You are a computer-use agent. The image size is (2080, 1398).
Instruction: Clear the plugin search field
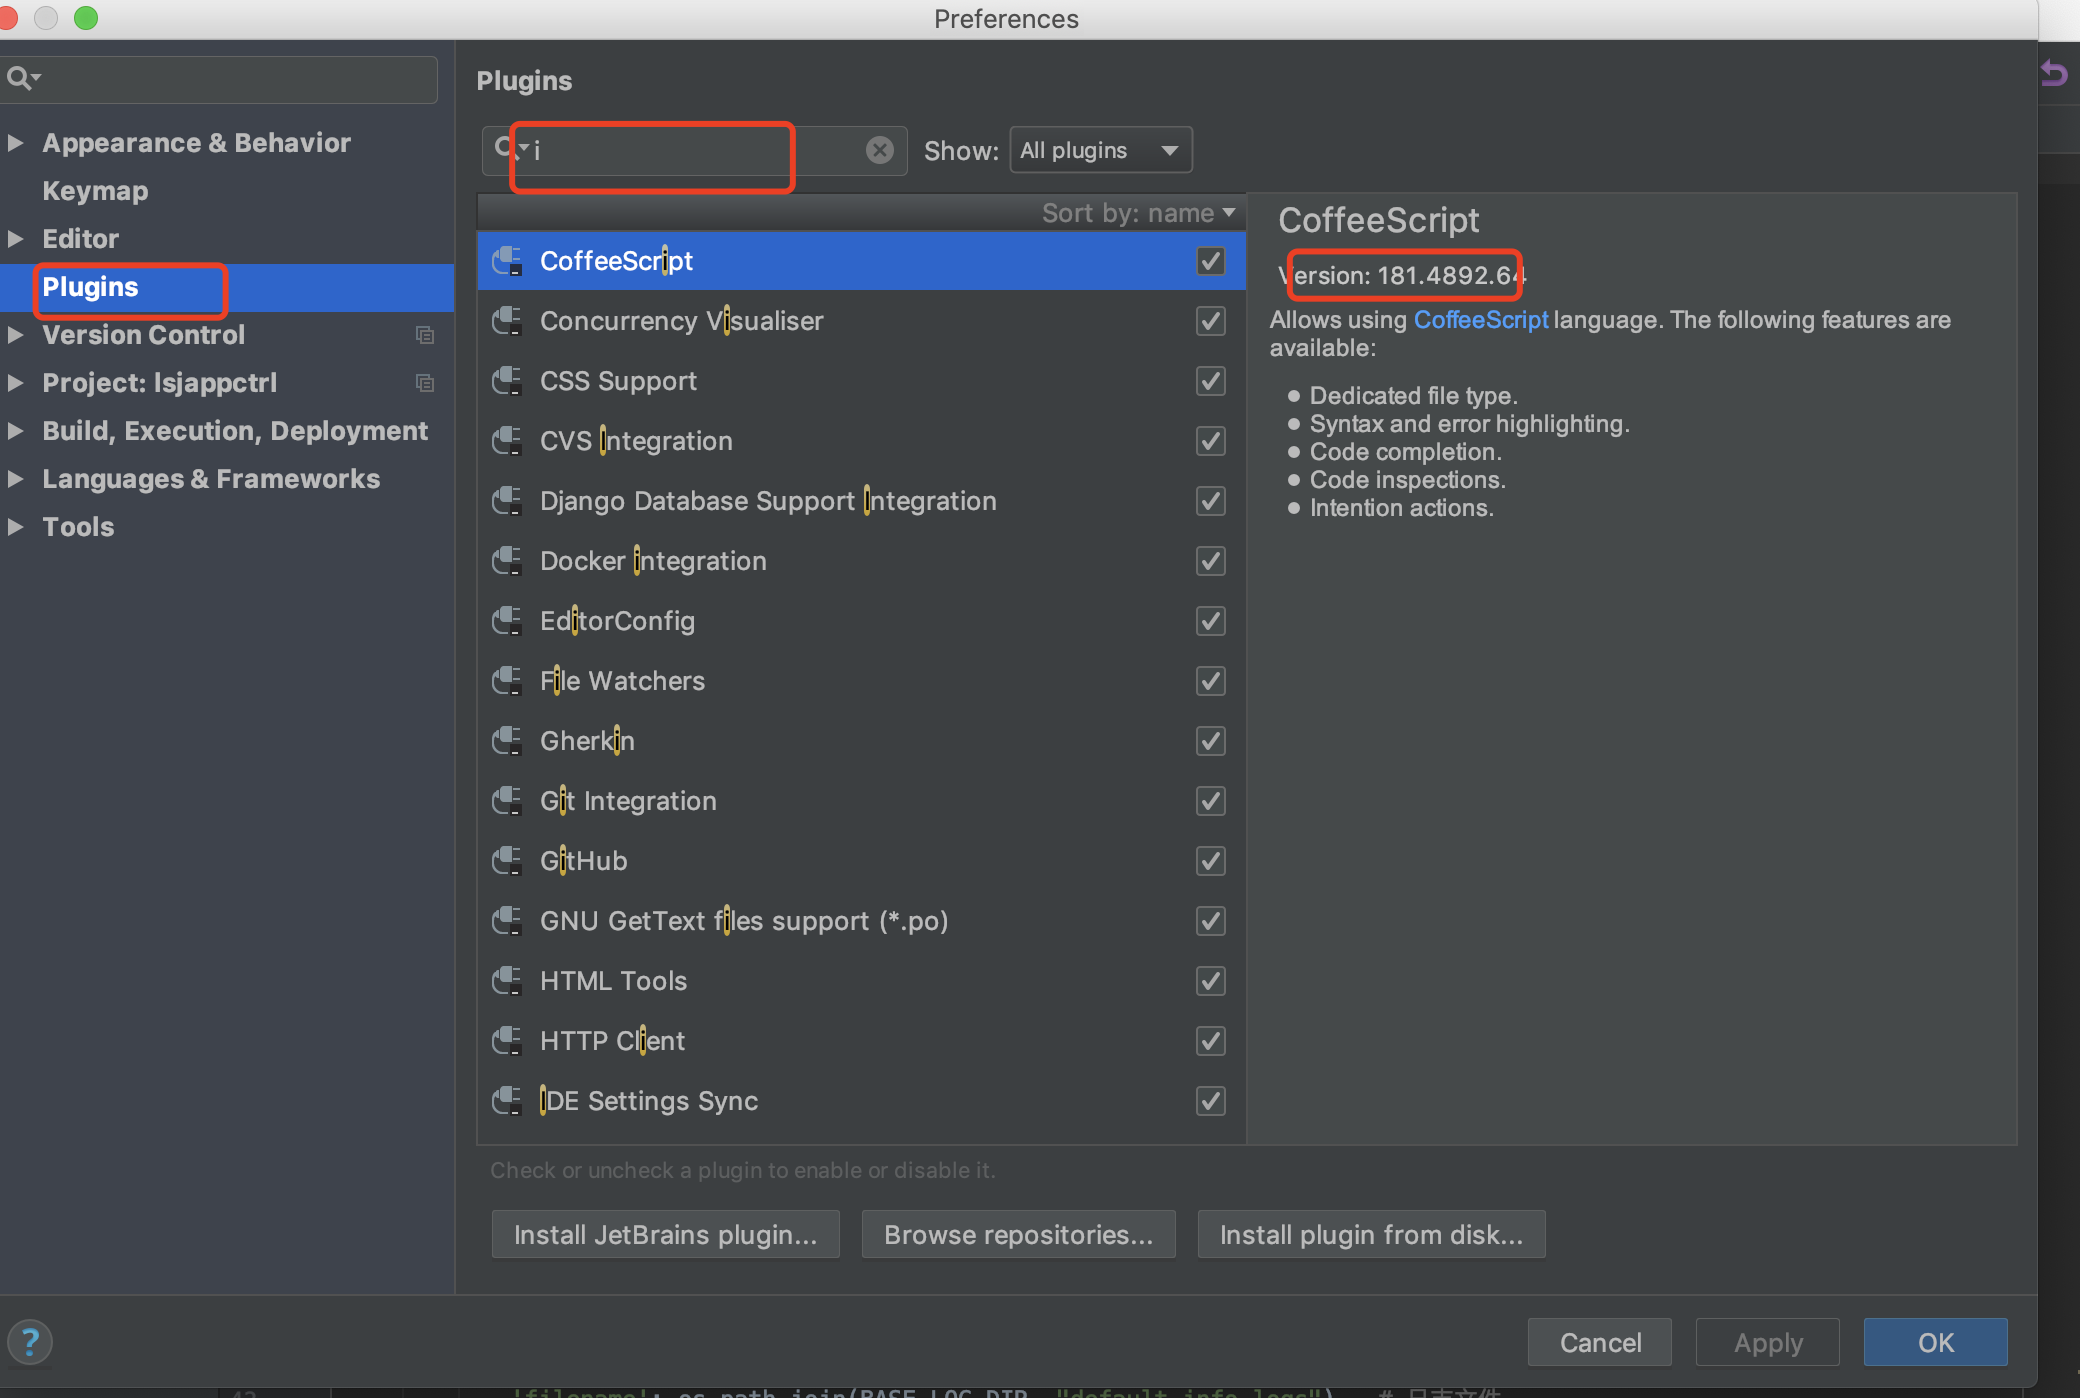click(879, 150)
